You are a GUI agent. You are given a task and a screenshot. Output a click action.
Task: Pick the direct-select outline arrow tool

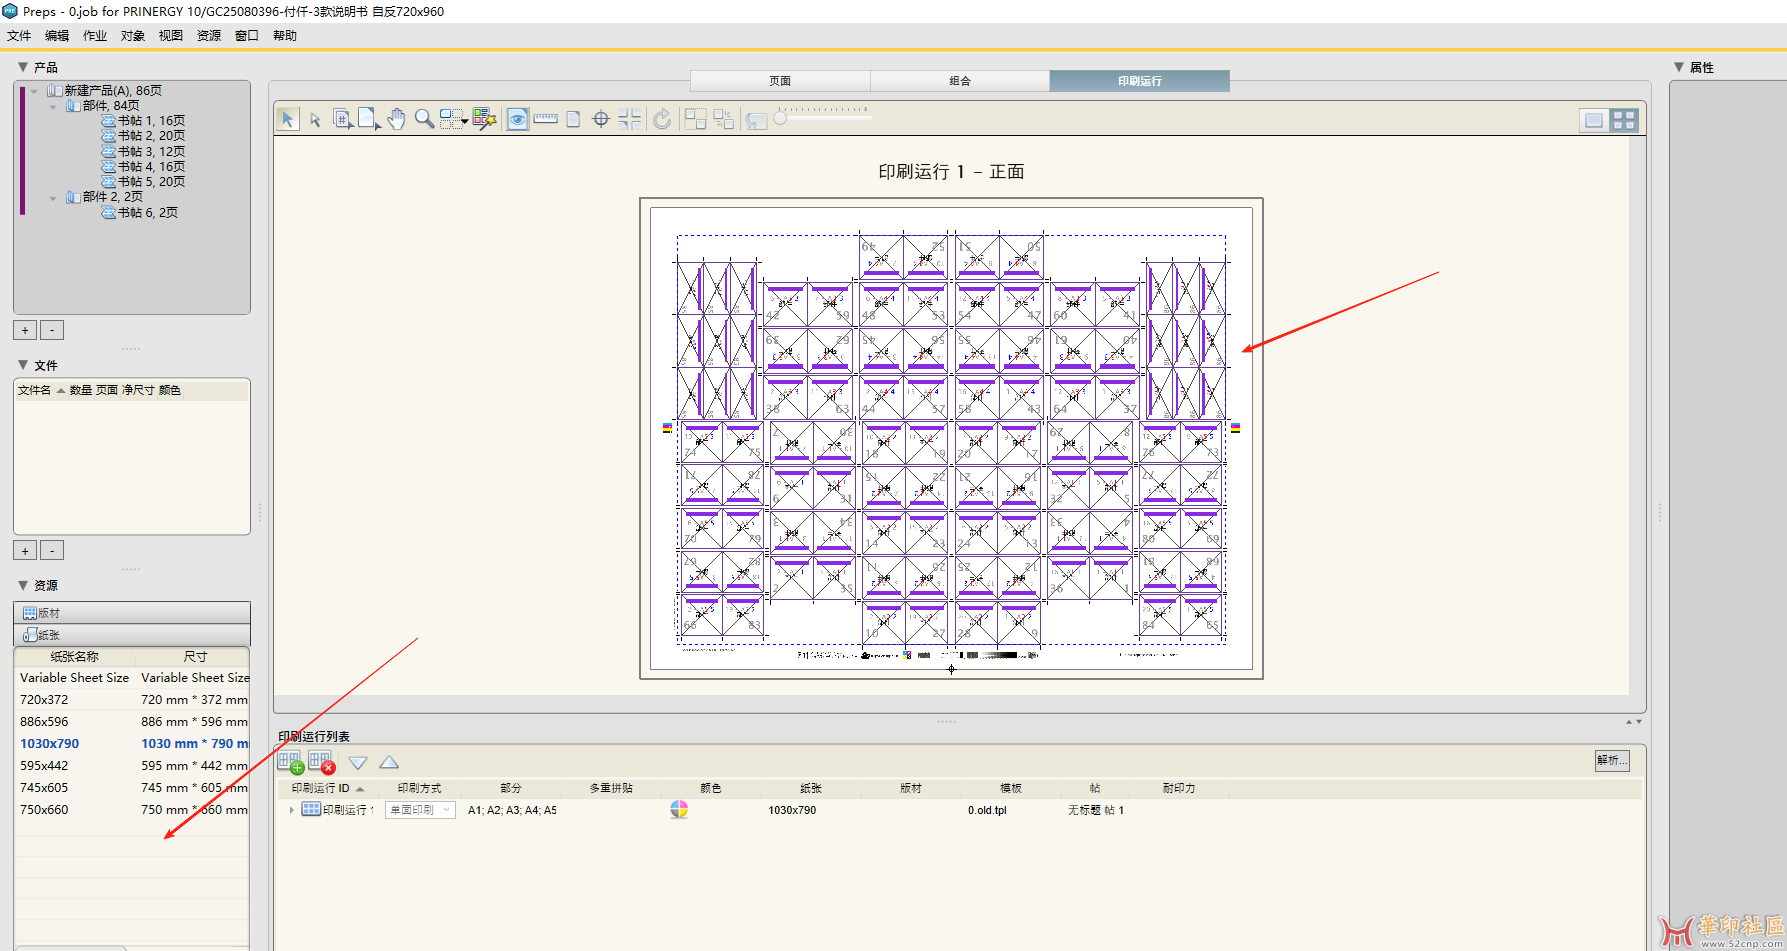coord(315,120)
